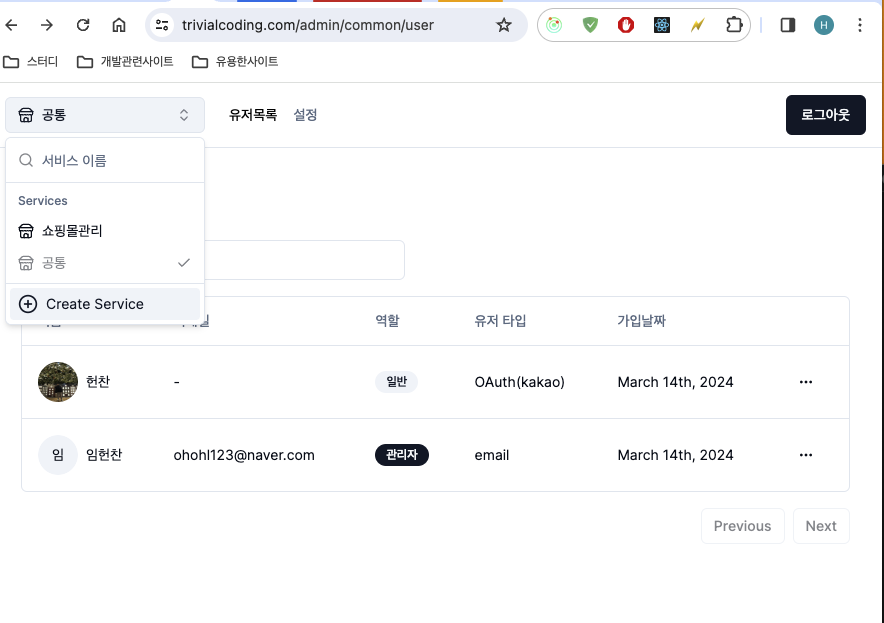
Task: Open the browser extensions puzzle icon
Action: click(734, 25)
